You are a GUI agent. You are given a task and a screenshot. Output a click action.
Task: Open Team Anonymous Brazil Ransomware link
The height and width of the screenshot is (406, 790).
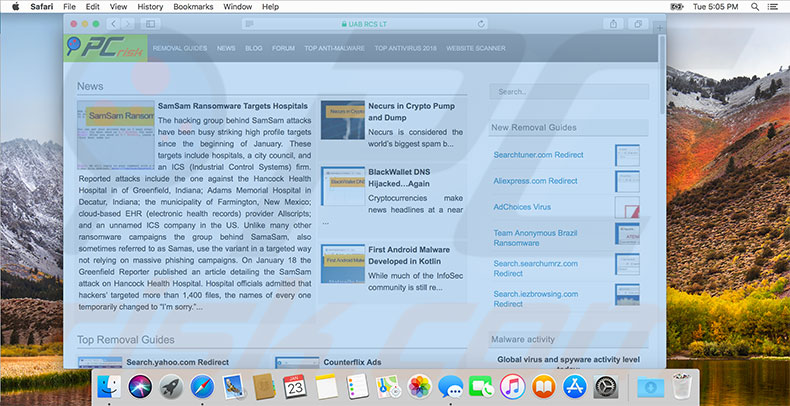click(x=535, y=238)
